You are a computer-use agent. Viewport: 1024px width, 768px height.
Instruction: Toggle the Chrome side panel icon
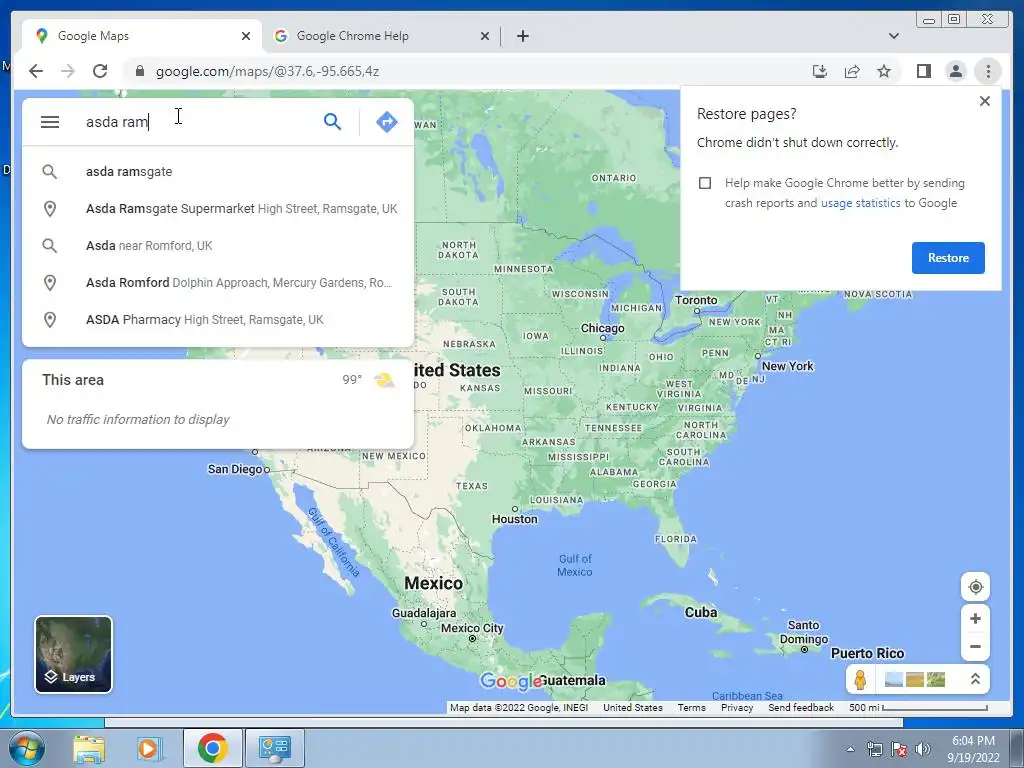(x=923, y=71)
